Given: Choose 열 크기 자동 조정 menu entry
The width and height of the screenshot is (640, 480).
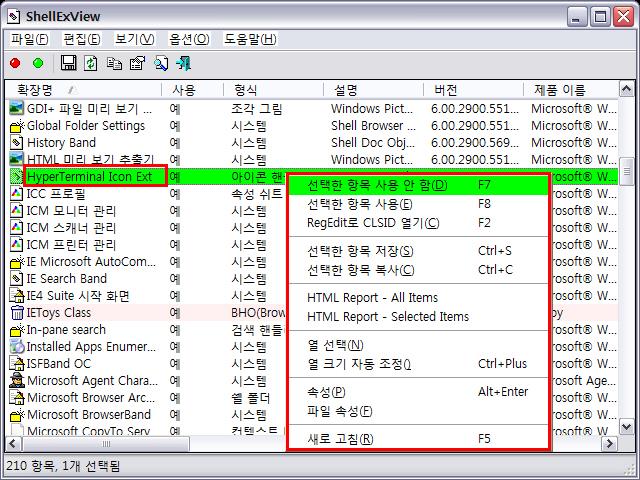Looking at the screenshot, I should [x=418, y=364].
